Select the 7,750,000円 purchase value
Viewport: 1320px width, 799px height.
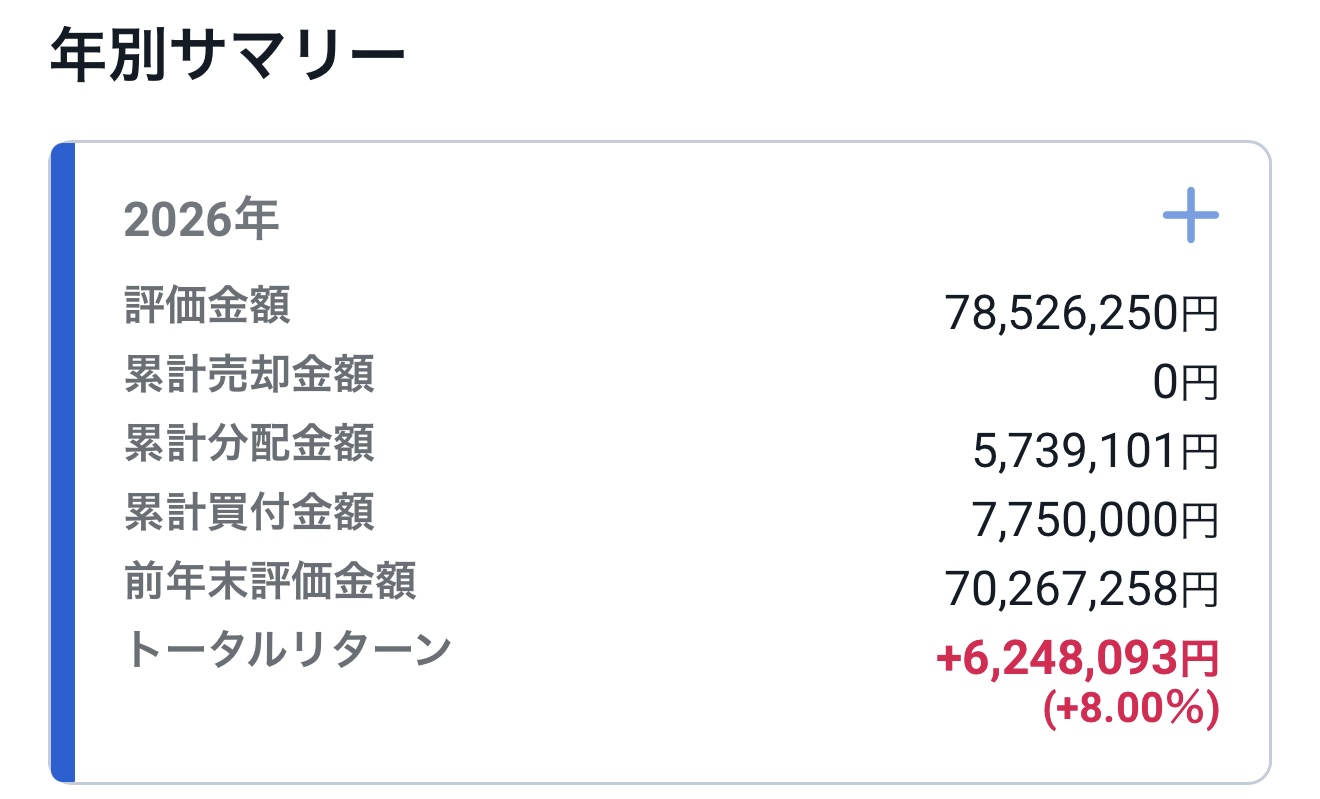(1096, 521)
